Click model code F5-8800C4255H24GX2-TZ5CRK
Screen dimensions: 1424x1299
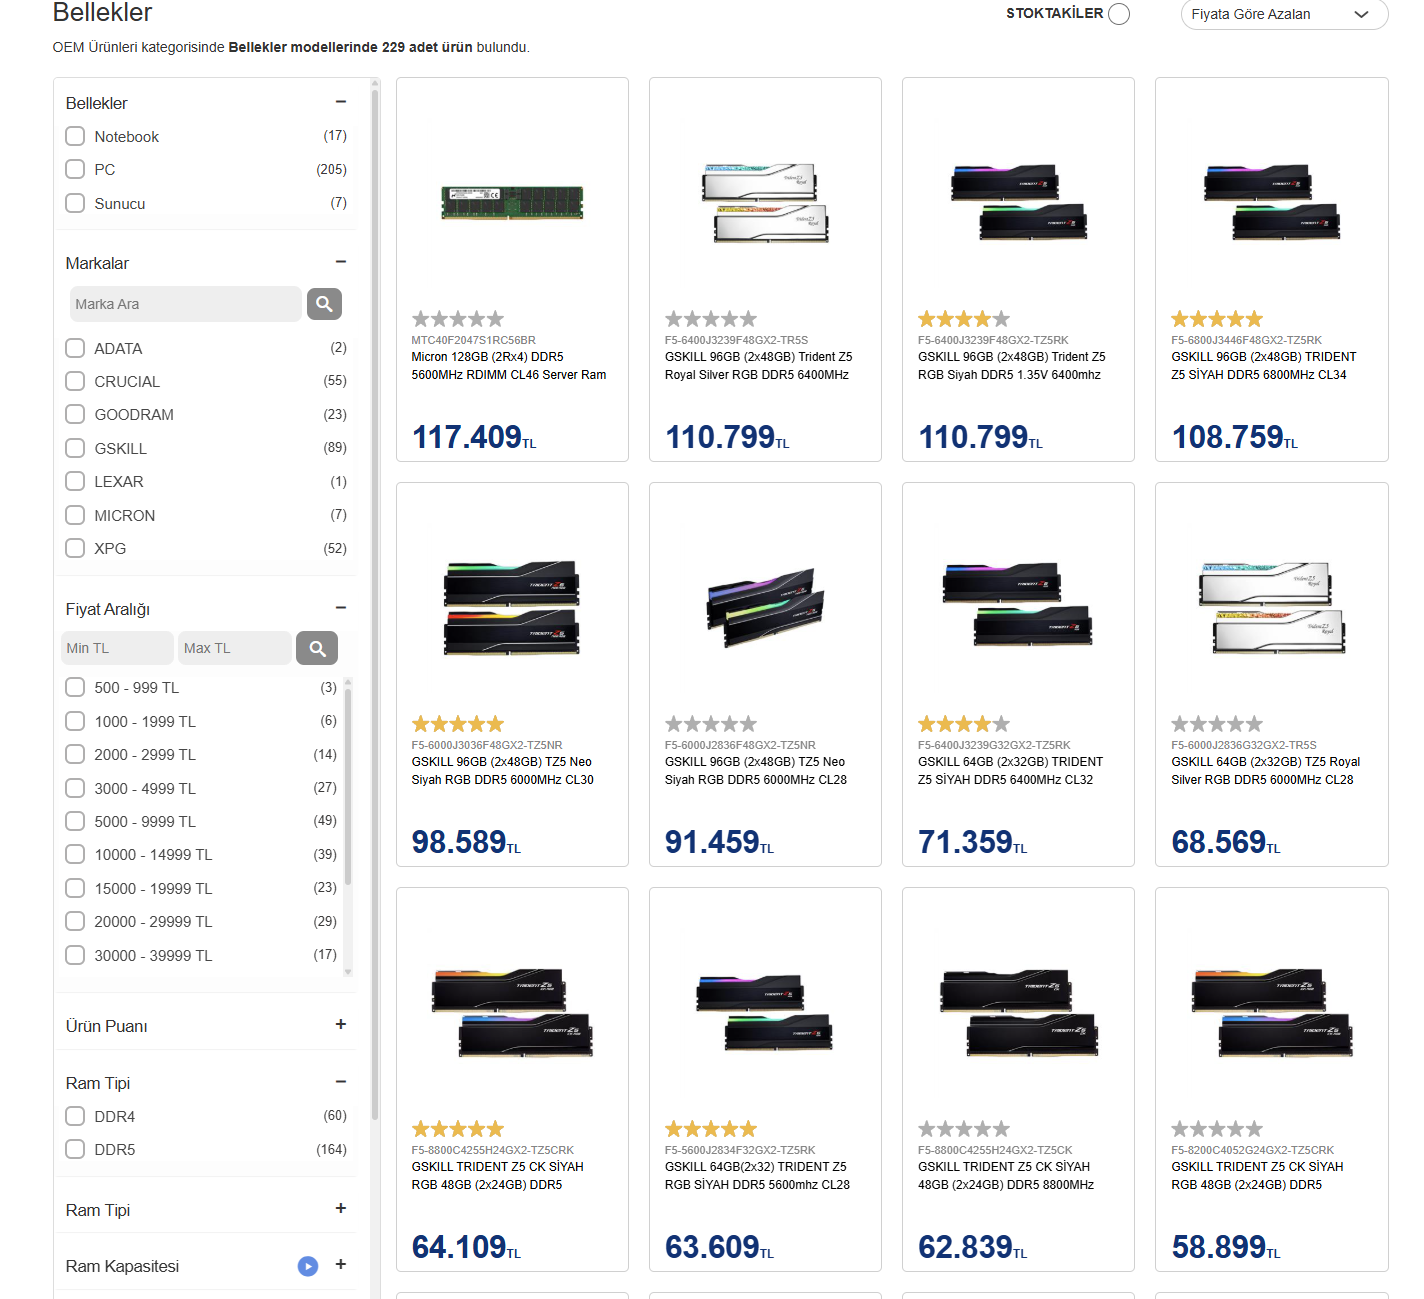coord(493,1150)
